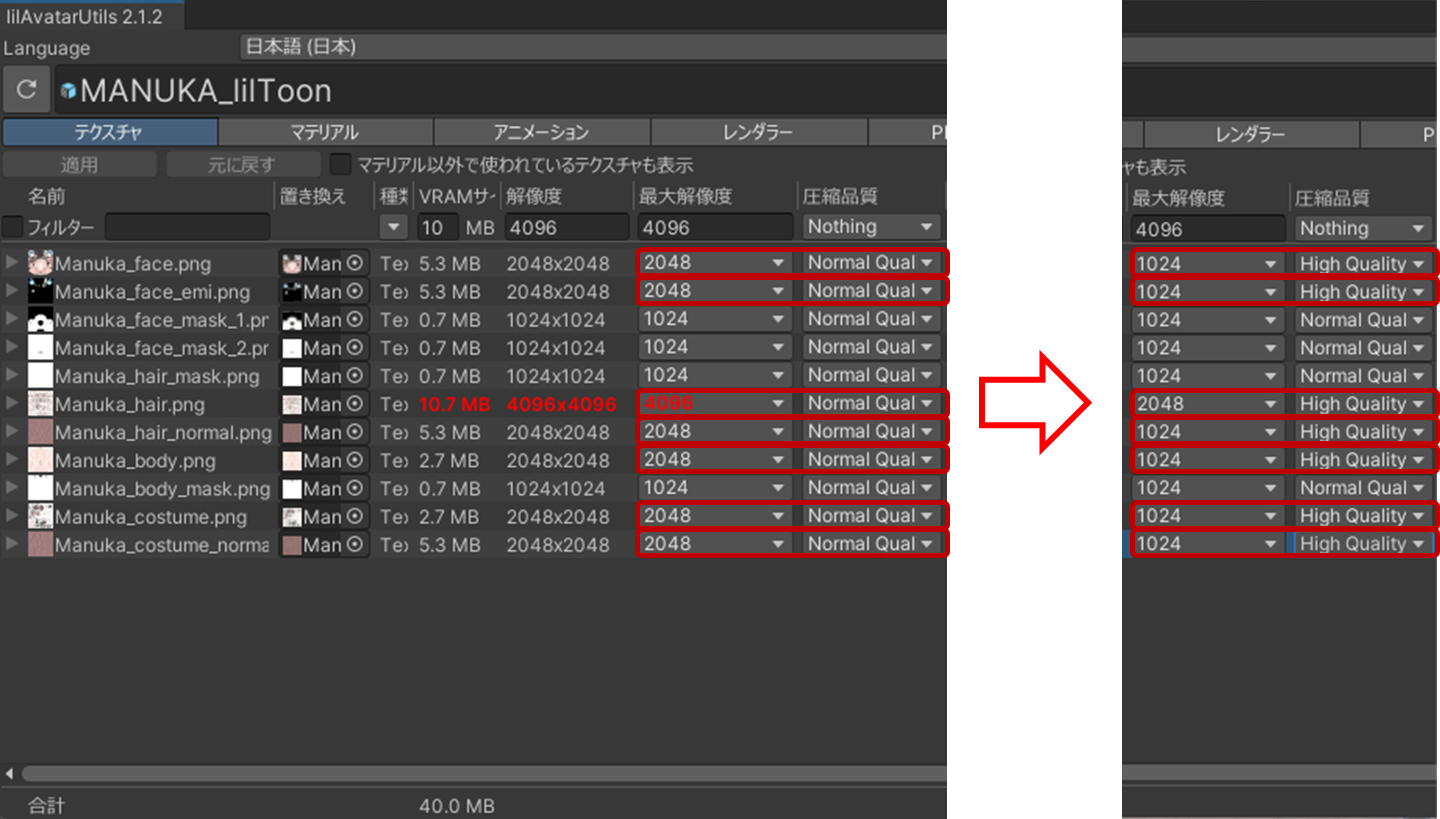Expand the Manuka_face.png row
The width and height of the screenshot is (1440, 819).
point(12,264)
